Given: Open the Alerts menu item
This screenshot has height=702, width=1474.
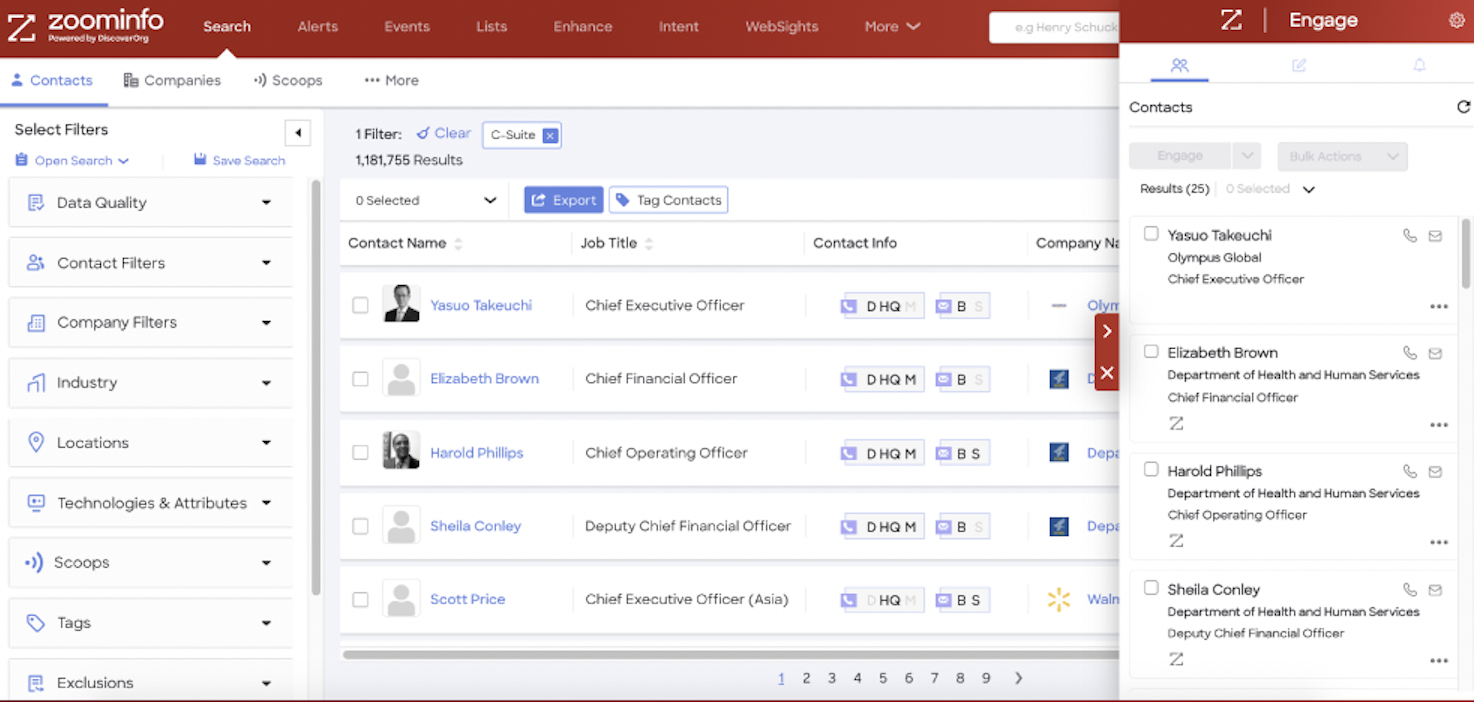Looking at the screenshot, I should 318,27.
